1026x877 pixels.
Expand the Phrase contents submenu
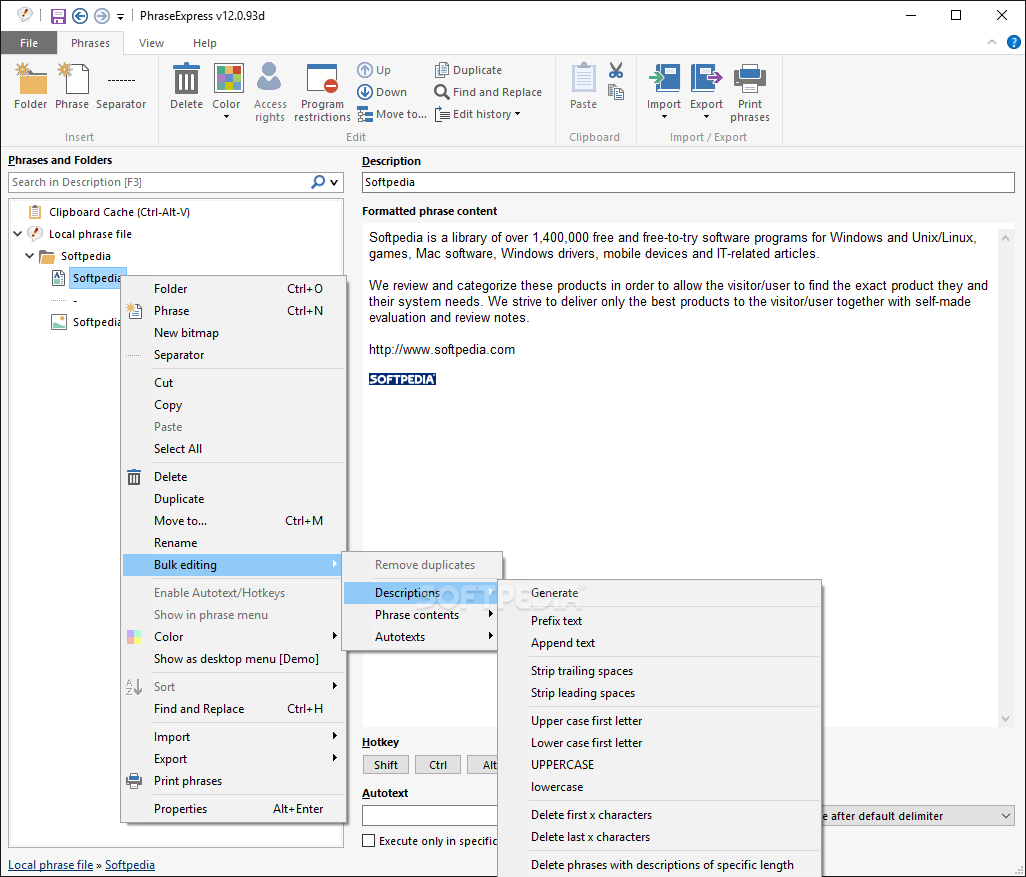[419, 615]
